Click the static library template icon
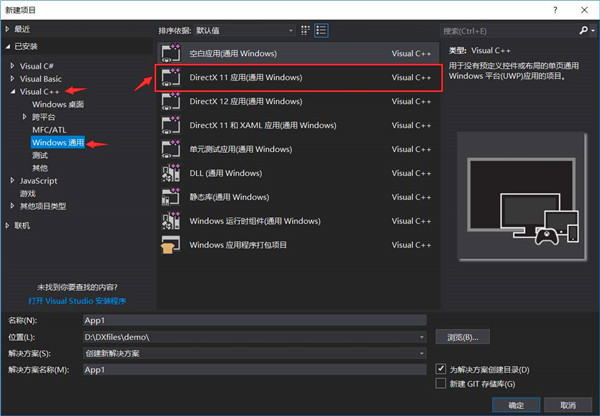The image size is (600, 416). point(171,197)
